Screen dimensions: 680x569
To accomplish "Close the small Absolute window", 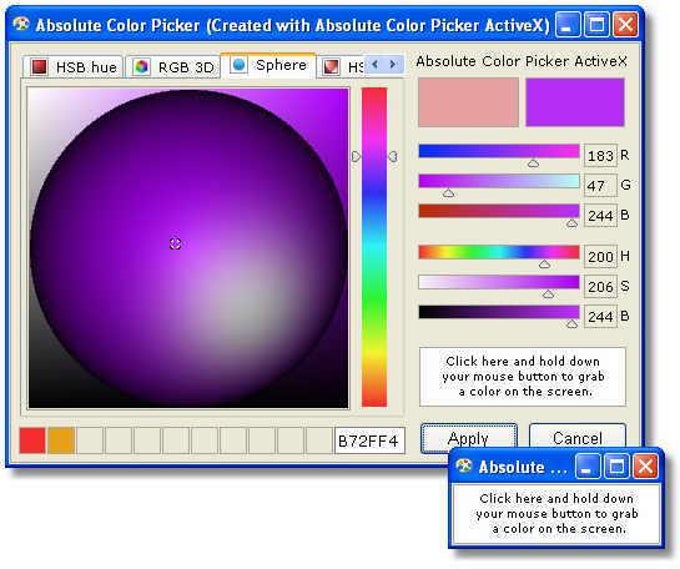I will click(645, 466).
